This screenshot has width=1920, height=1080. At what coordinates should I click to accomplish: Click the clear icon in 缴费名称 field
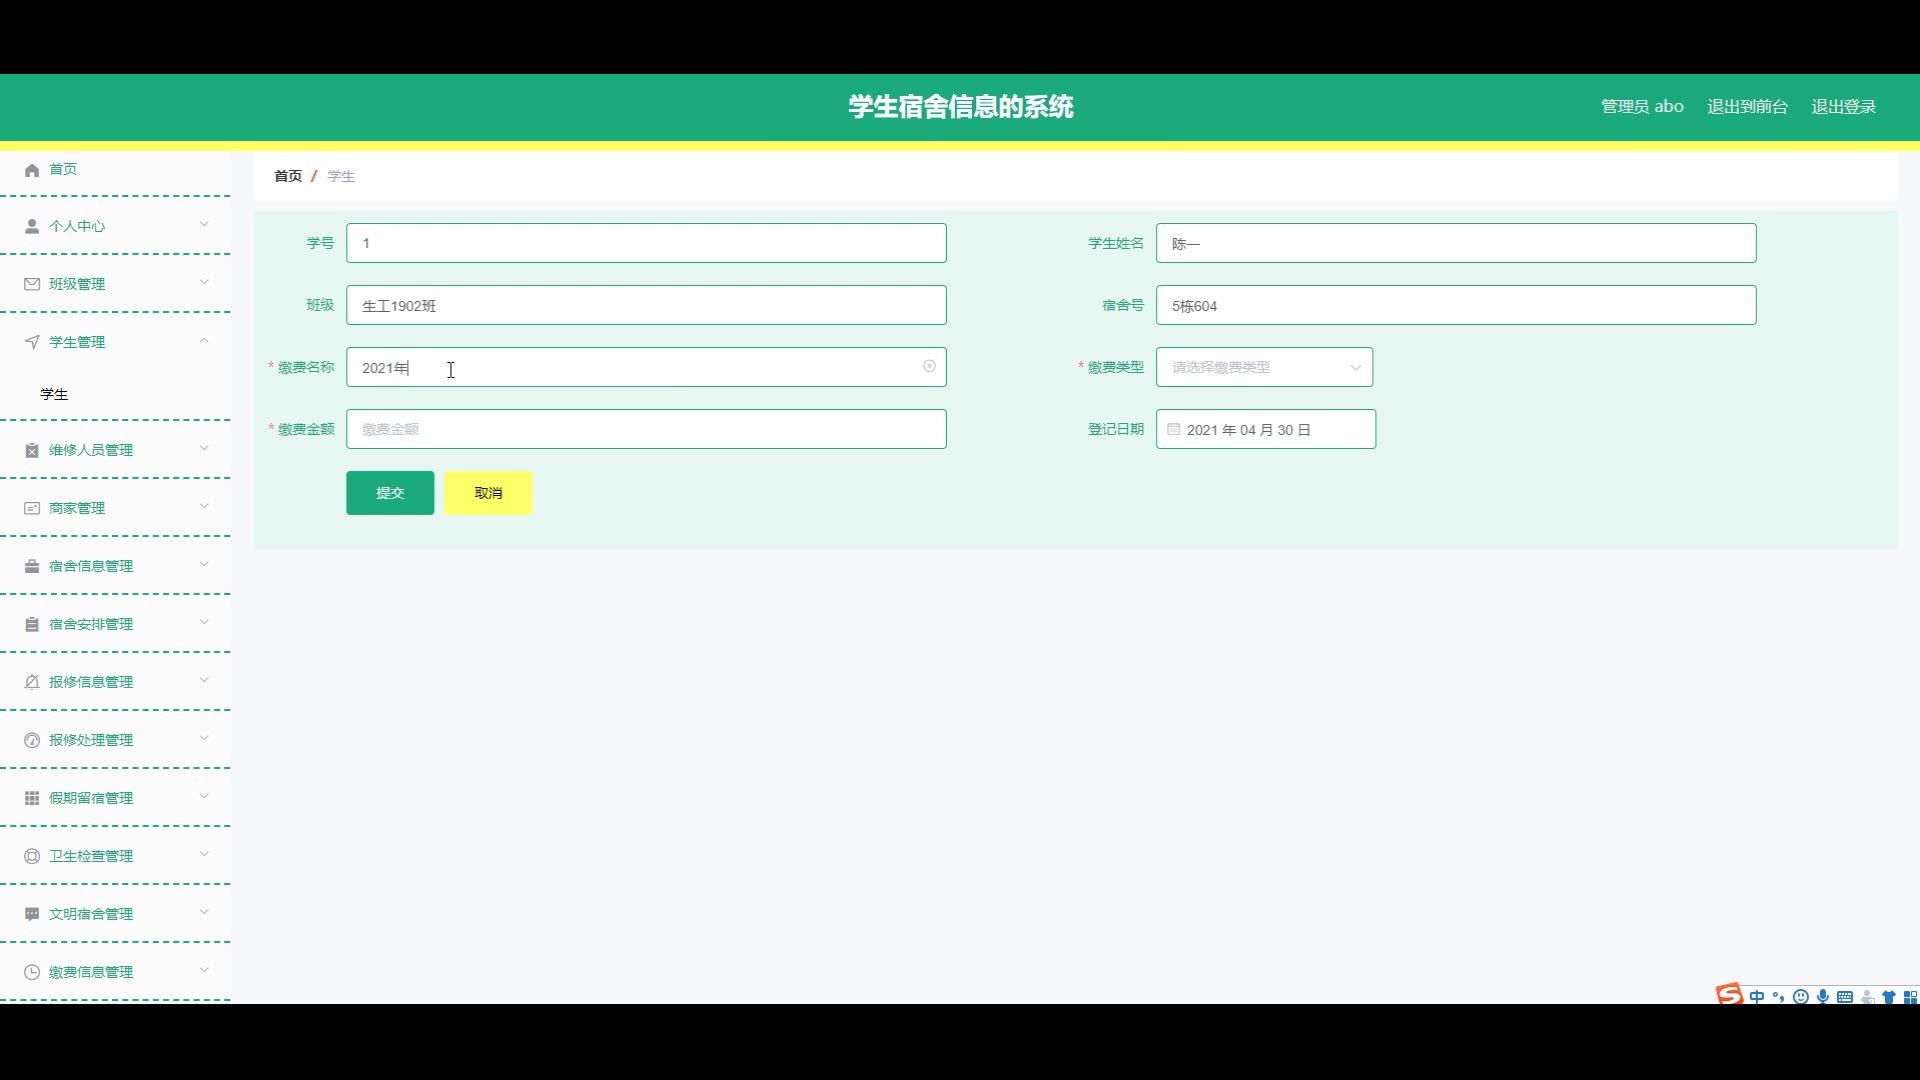pos(929,367)
